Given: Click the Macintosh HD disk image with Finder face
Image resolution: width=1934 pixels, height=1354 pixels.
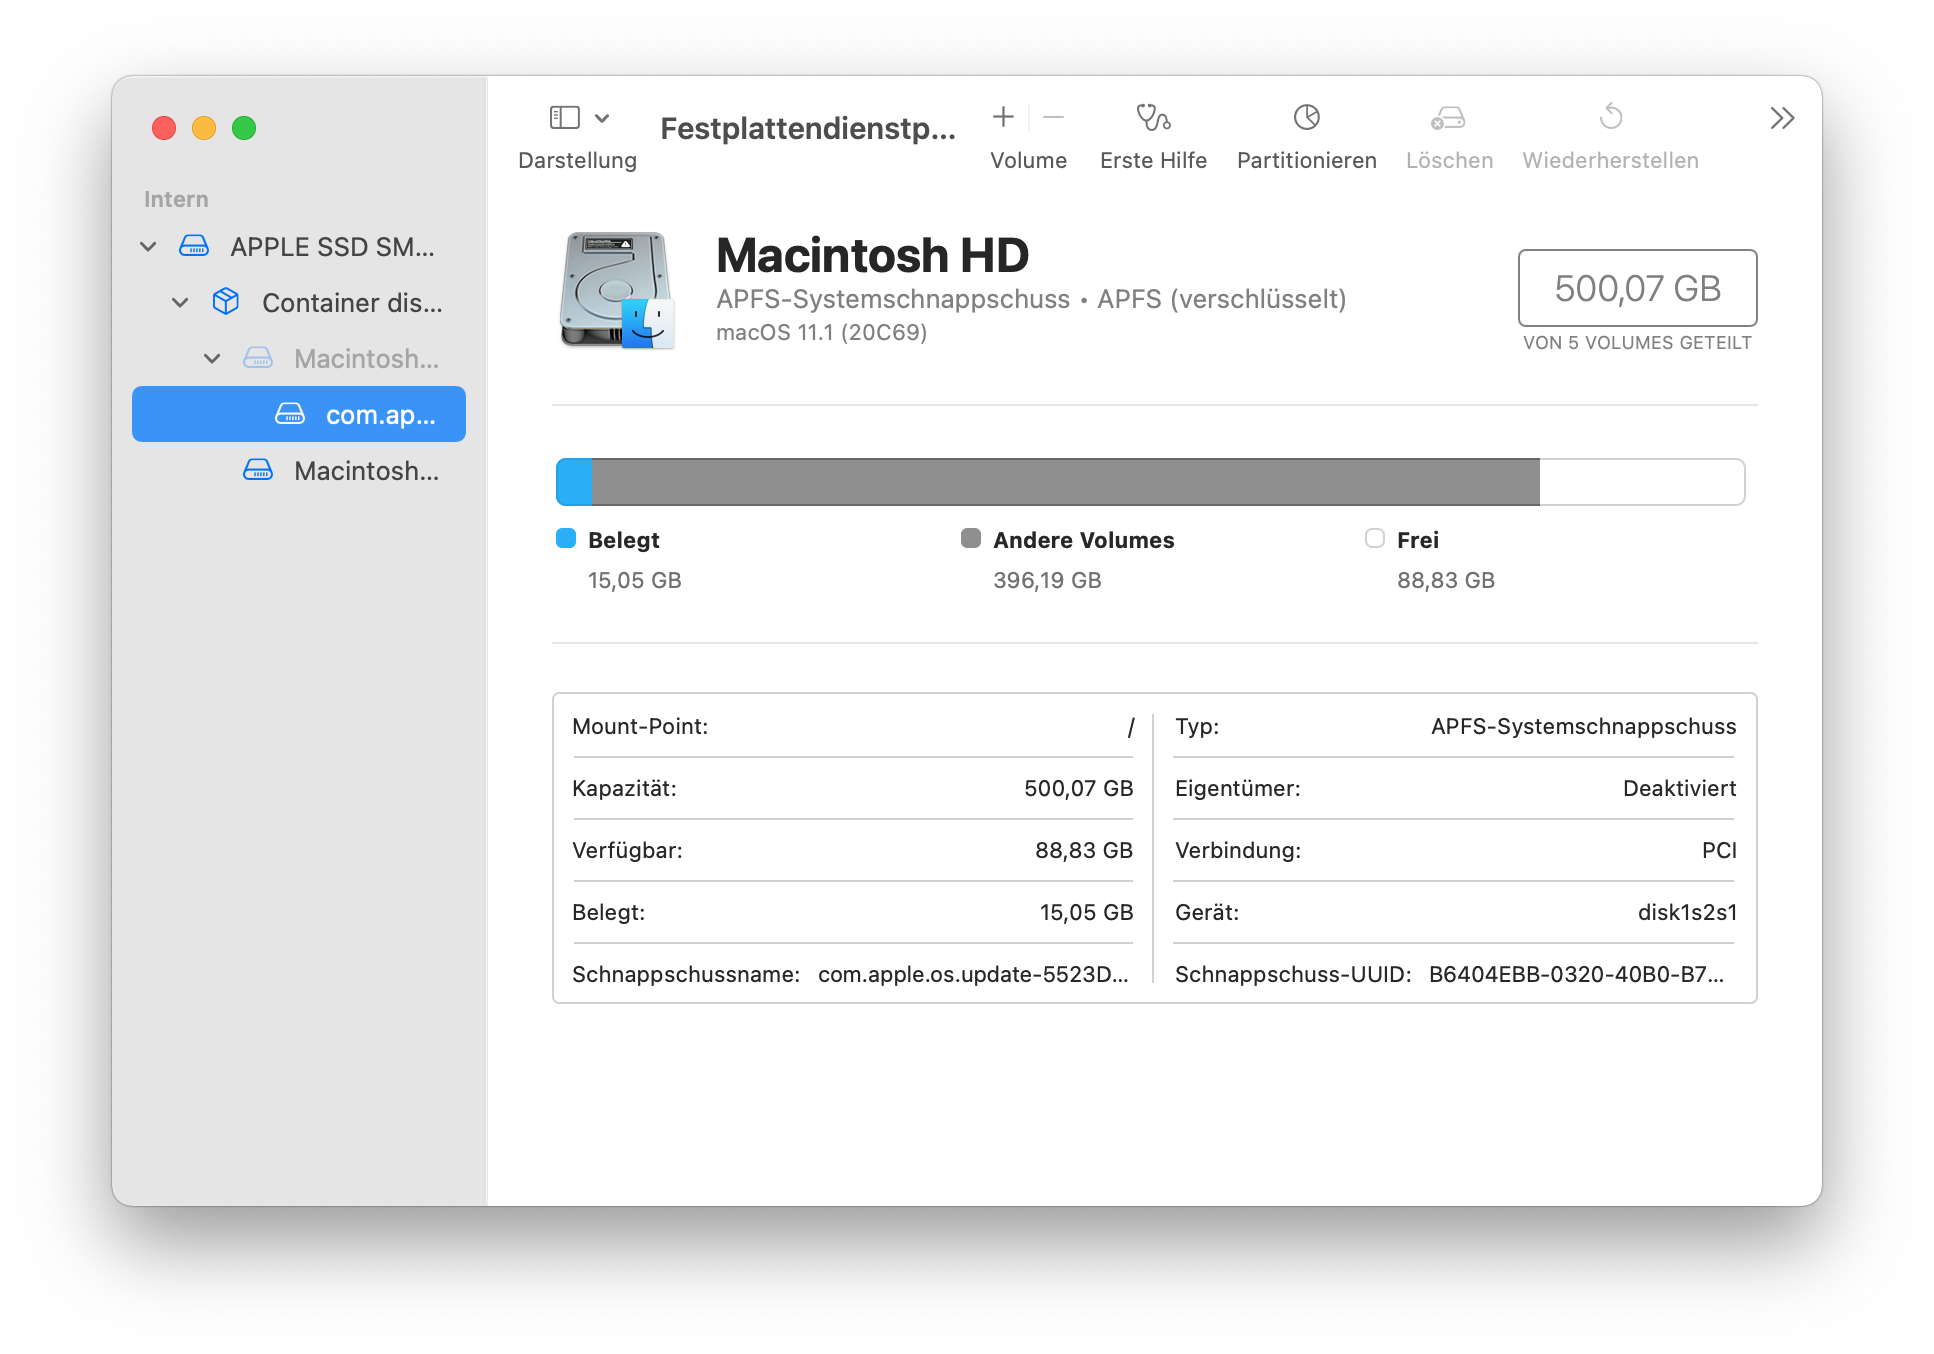Looking at the screenshot, I should point(617,290).
